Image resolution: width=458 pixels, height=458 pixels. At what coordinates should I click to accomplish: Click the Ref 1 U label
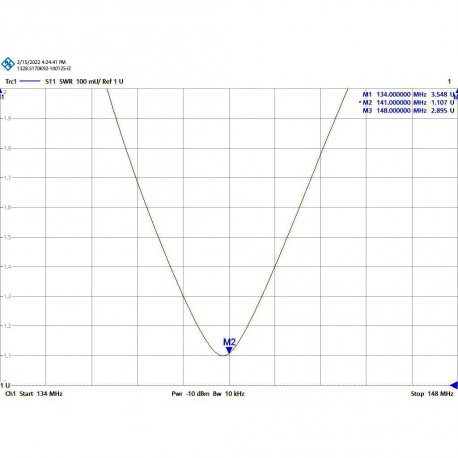(x=113, y=81)
